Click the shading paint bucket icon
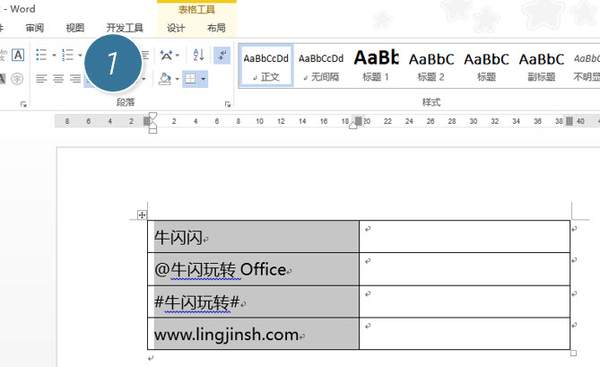 (165, 79)
